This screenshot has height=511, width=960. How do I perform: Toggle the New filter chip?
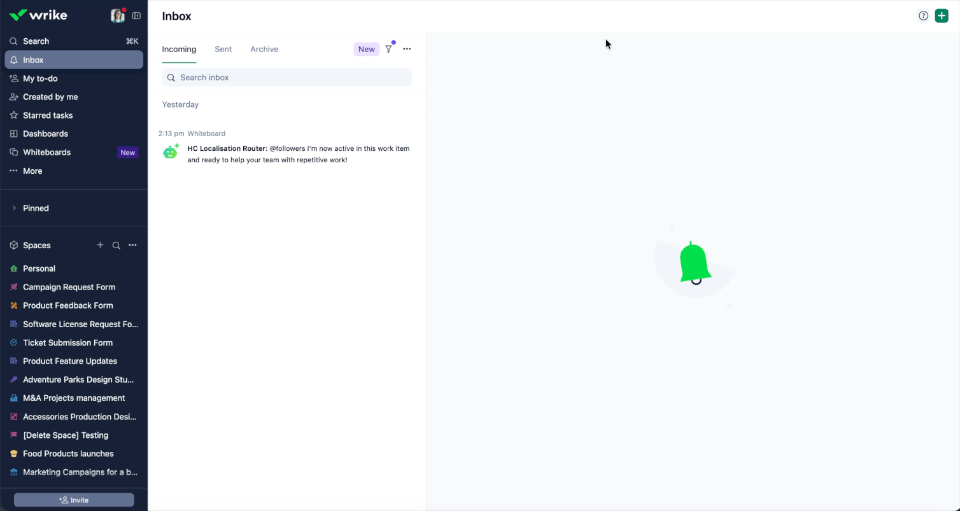[x=367, y=49]
